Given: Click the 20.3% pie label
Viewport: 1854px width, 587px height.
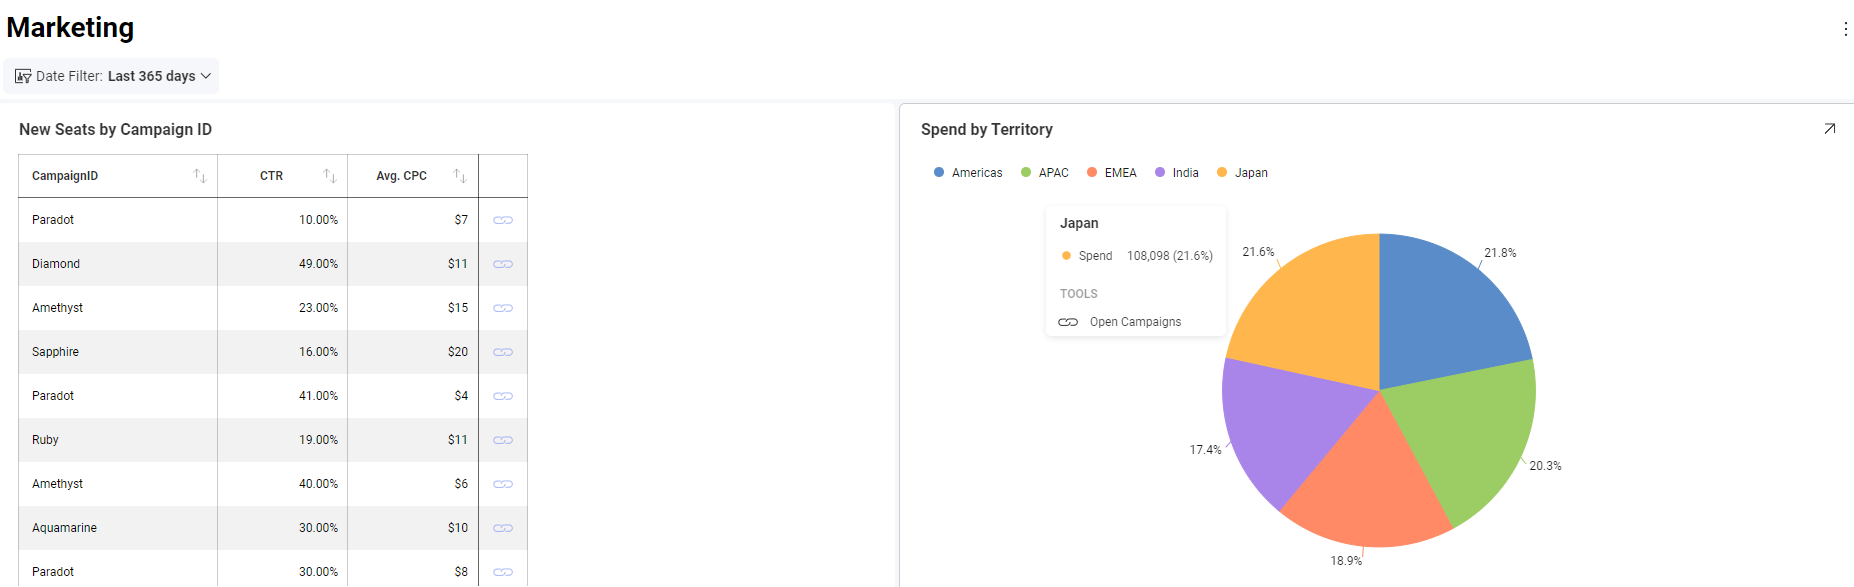Looking at the screenshot, I should coord(1545,466).
